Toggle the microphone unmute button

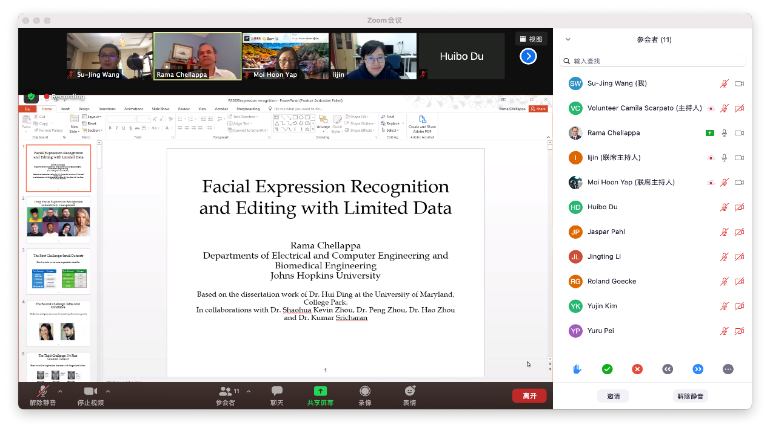pyautogui.click(x=42, y=391)
